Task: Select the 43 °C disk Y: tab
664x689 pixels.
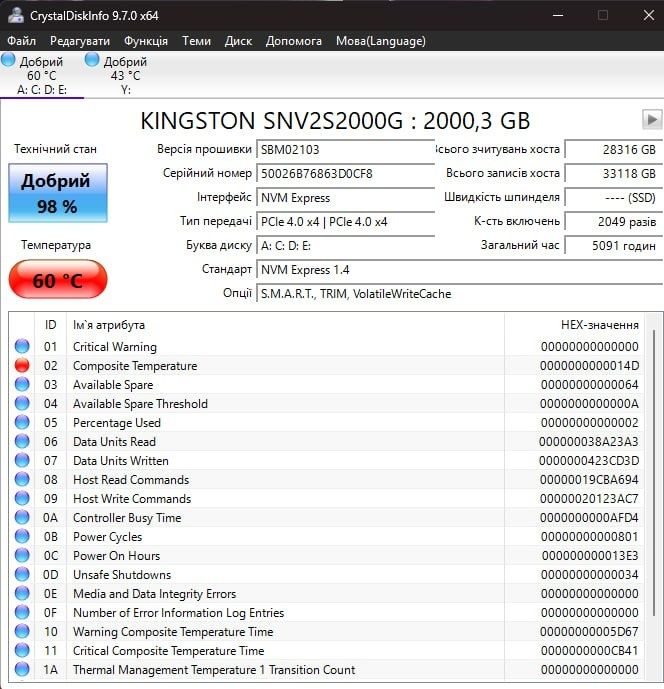Action: (x=125, y=75)
